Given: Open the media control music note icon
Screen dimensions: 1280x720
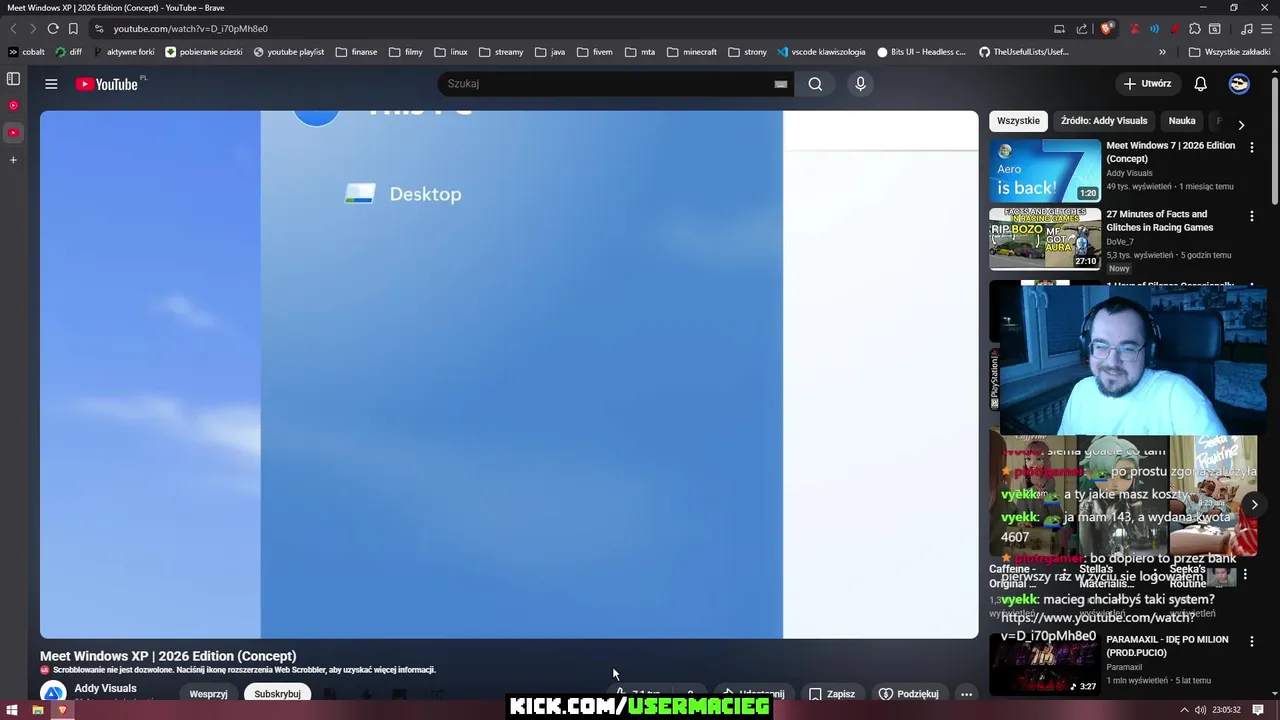Looking at the screenshot, I should (1246, 29).
